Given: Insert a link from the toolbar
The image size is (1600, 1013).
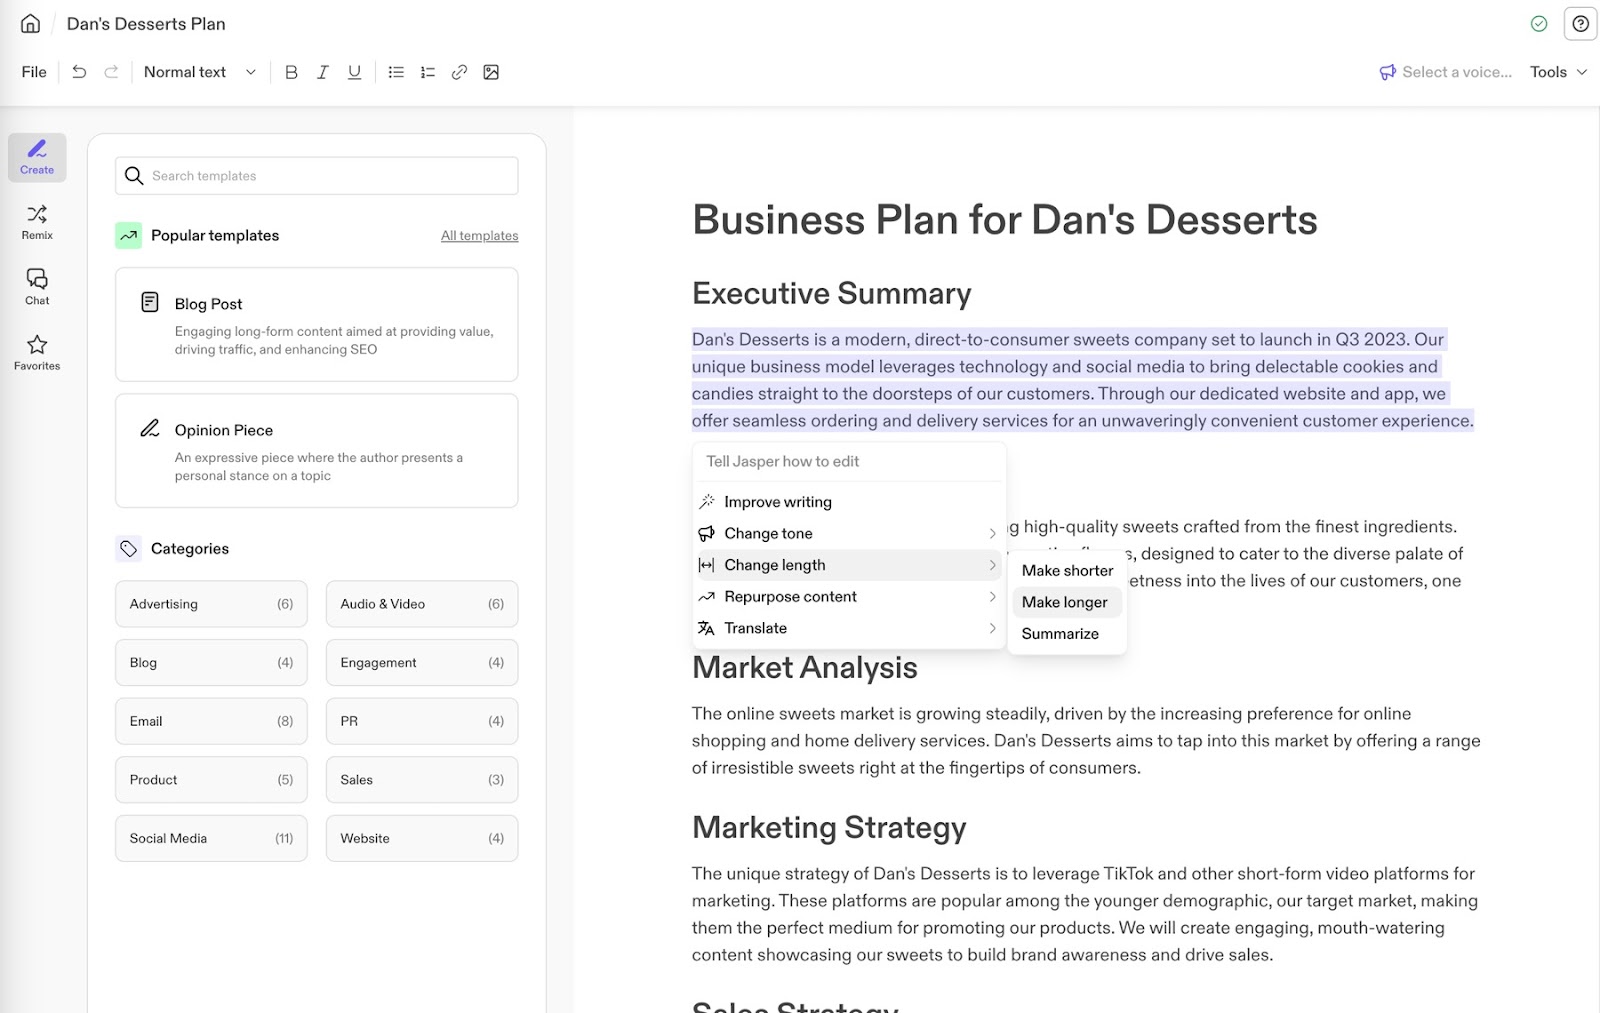Looking at the screenshot, I should tap(459, 72).
